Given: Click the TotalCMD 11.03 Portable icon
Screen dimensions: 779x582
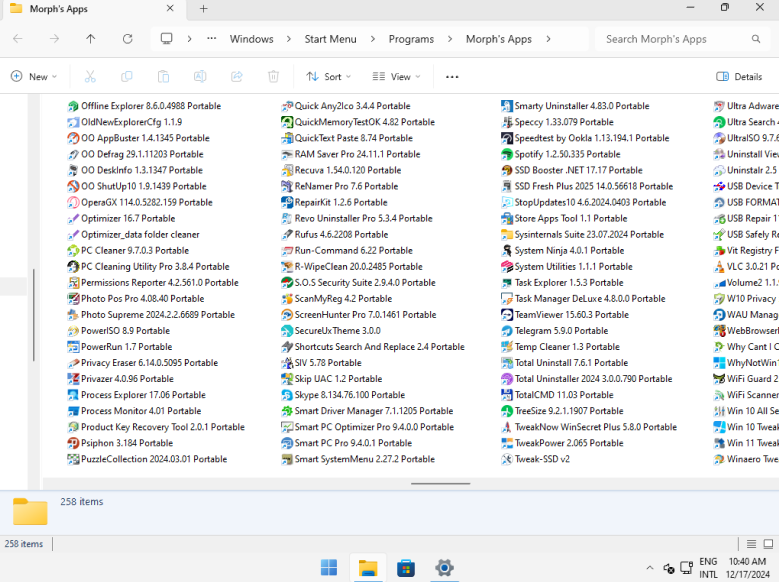Looking at the screenshot, I should click(507, 395).
